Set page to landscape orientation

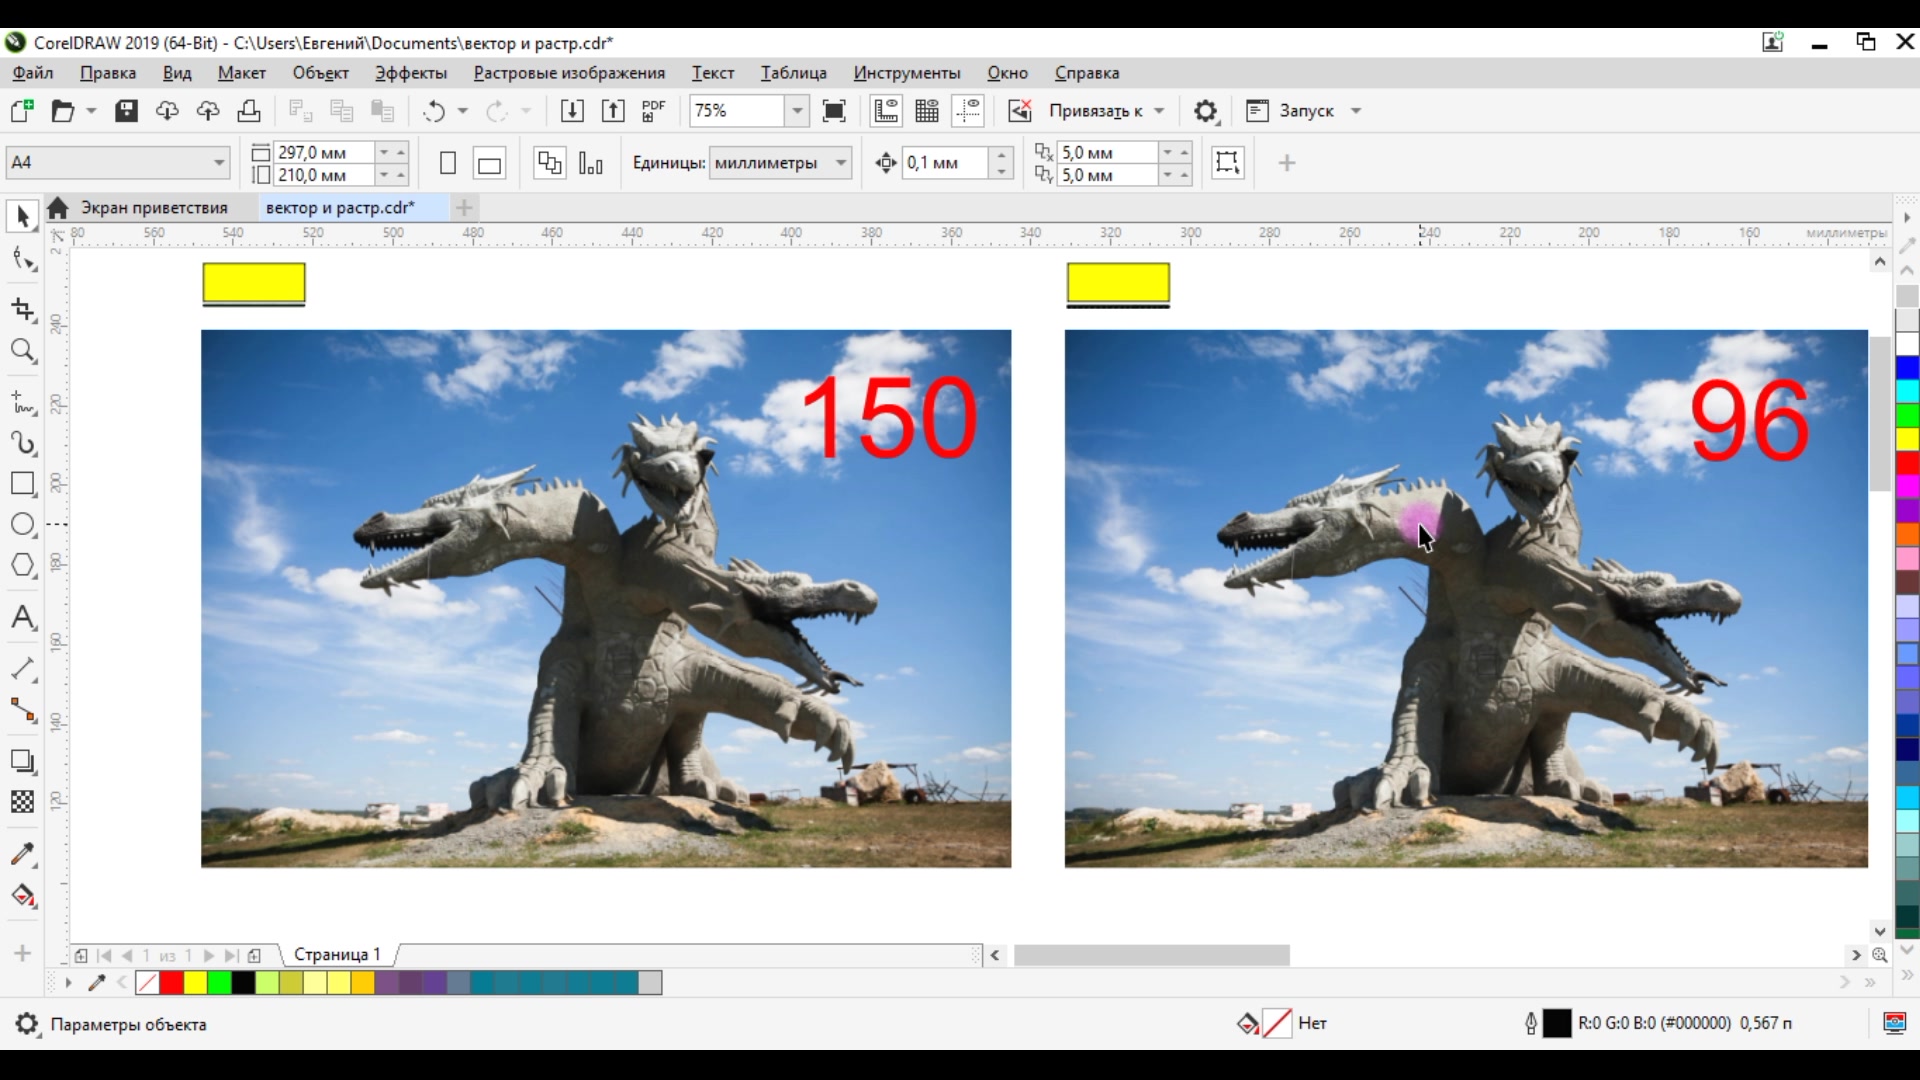(489, 163)
